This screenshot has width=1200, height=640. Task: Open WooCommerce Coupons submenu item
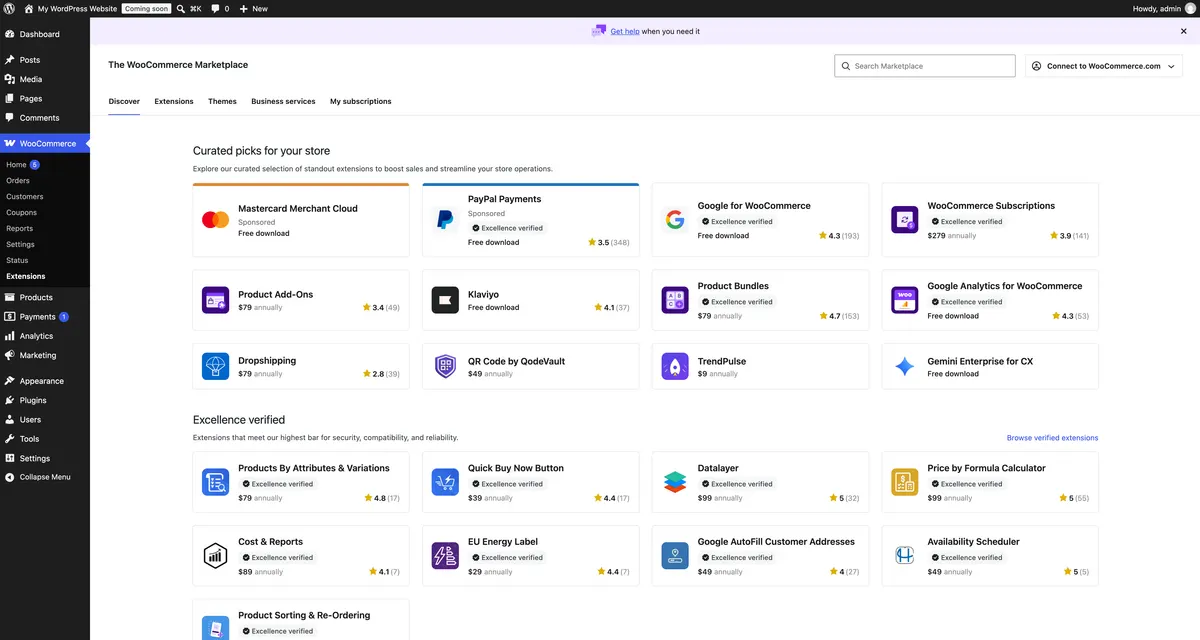(21, 213)
